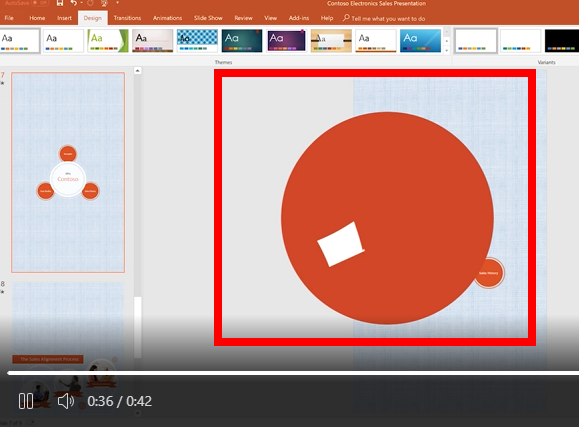The image size is (579, 431).
Task: Apply the bright blue gradient theme
Action: click(421, 41)
